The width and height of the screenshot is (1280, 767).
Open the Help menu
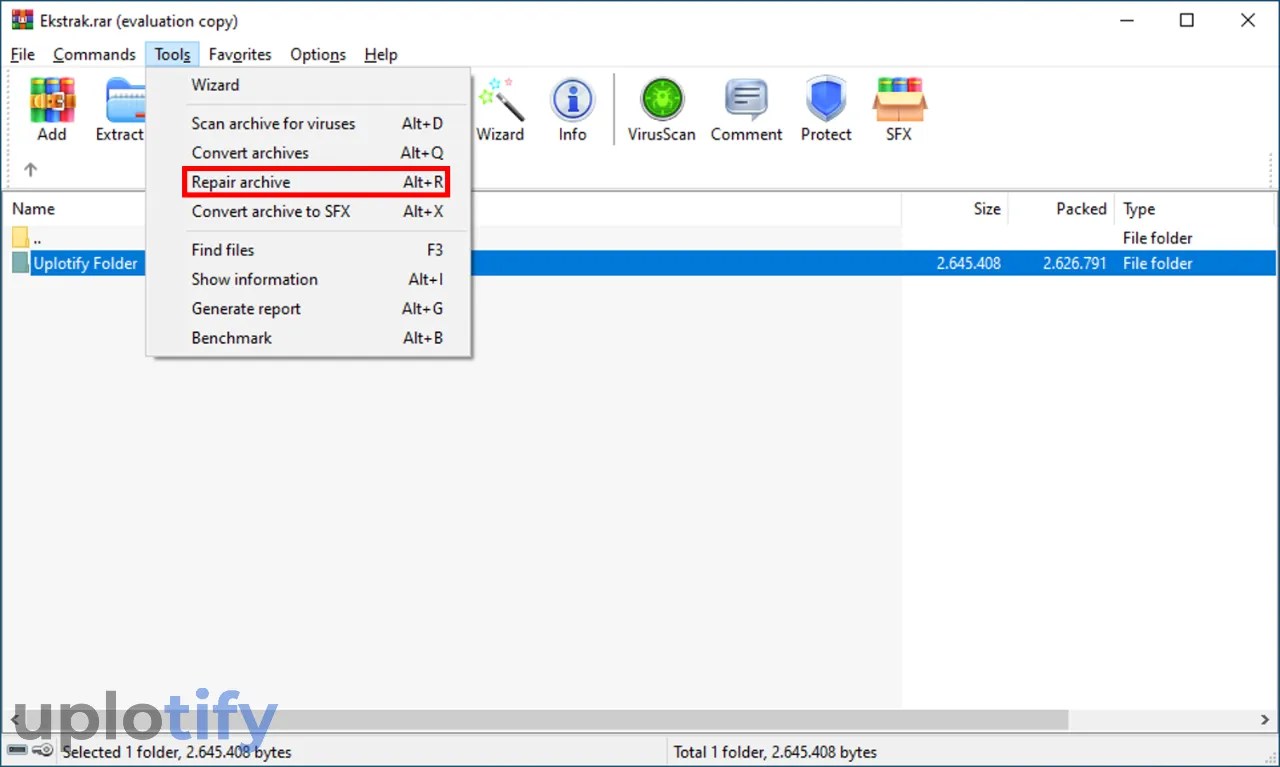click(381, 55)
